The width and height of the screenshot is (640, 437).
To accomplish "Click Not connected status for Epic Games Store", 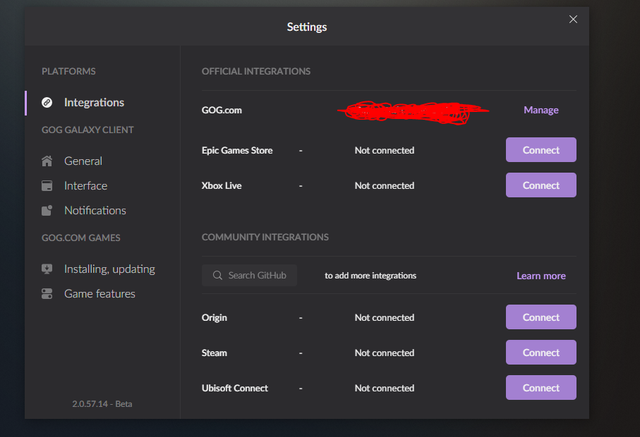I will coord(384,151).
